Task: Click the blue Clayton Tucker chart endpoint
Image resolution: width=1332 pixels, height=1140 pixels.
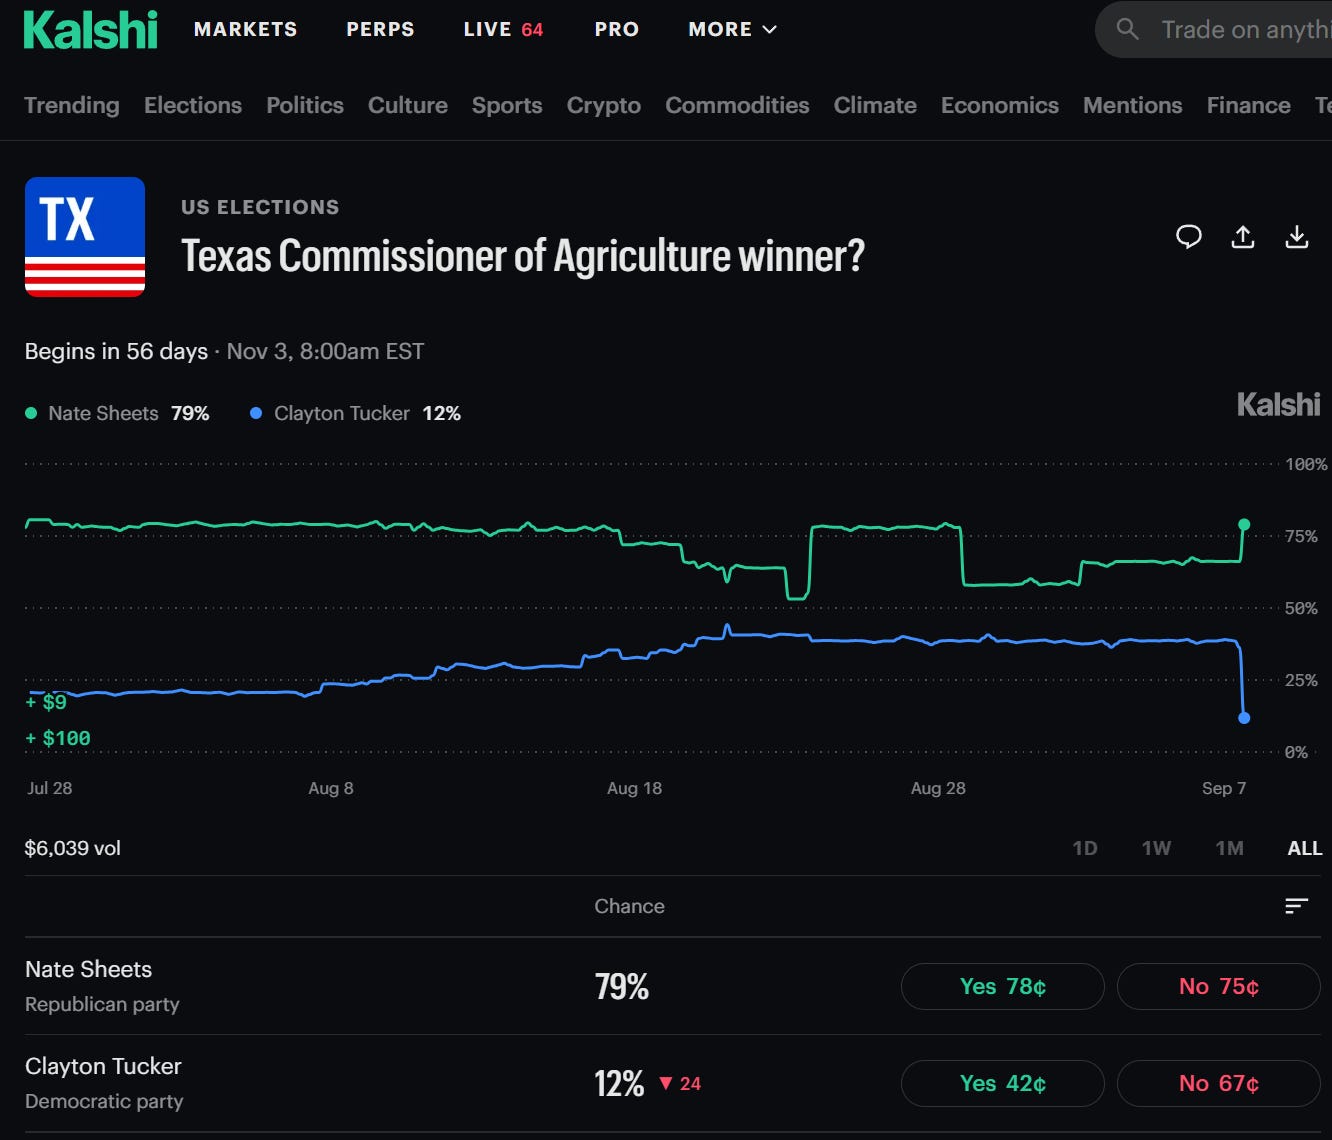Action: point(1244,718)
